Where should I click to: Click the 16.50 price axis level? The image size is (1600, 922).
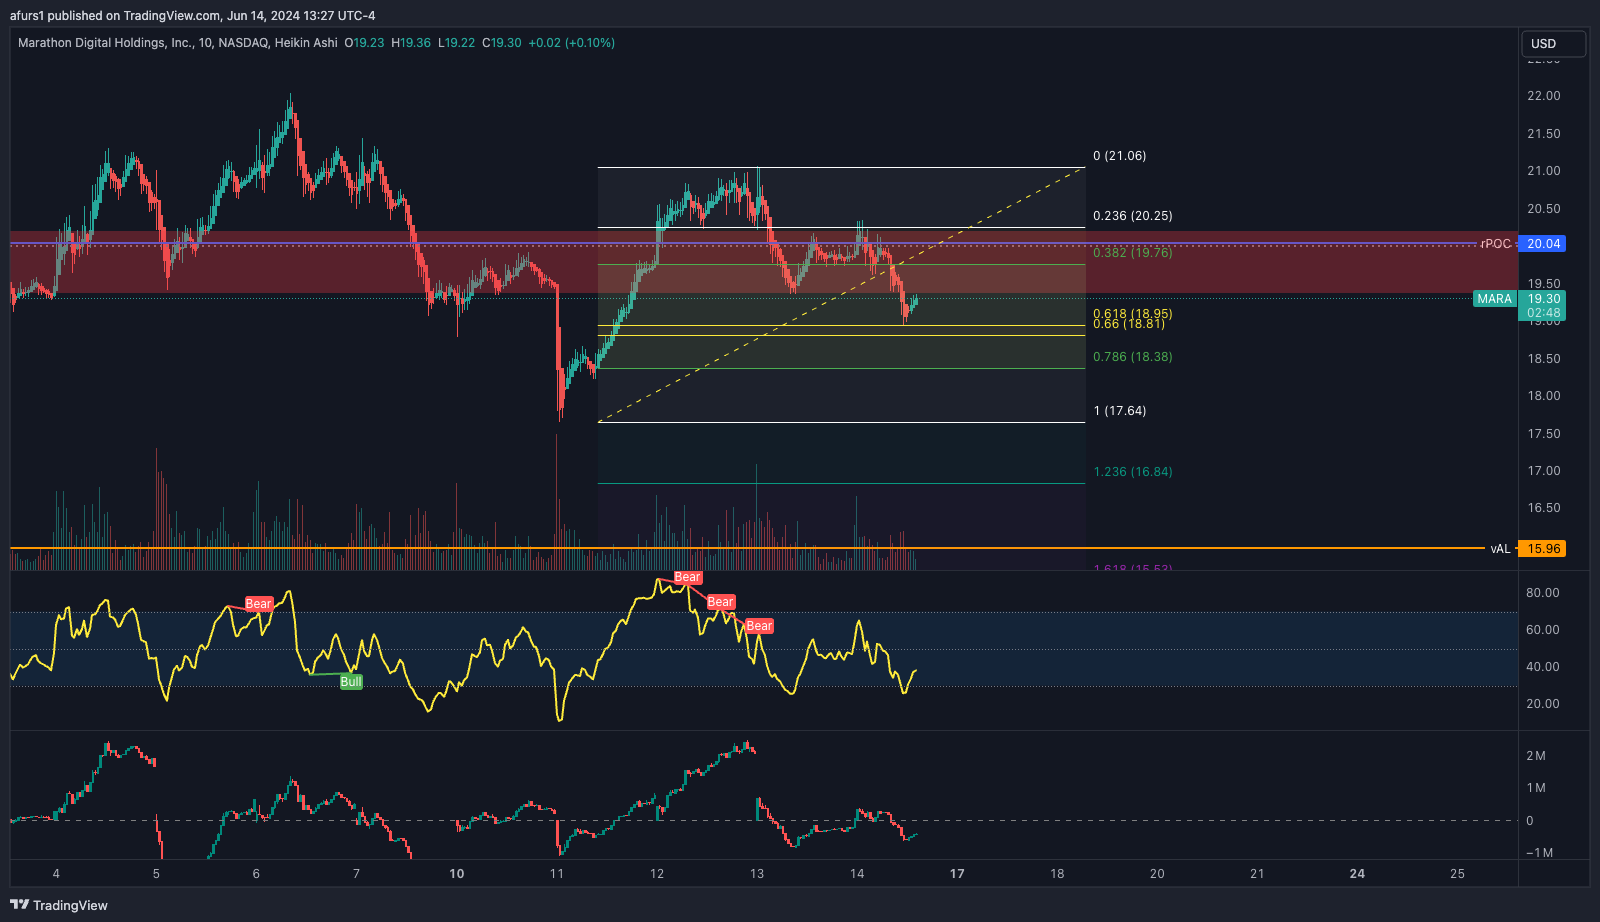pos(1544,508)
